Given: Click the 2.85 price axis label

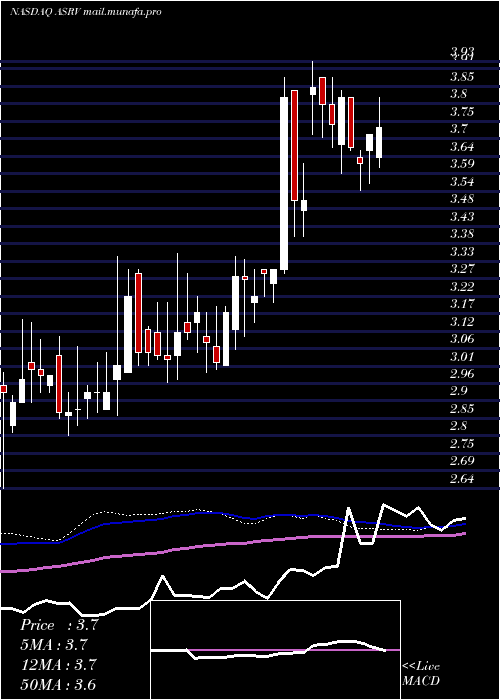Looking at the screenshot, I should [462, 409].
